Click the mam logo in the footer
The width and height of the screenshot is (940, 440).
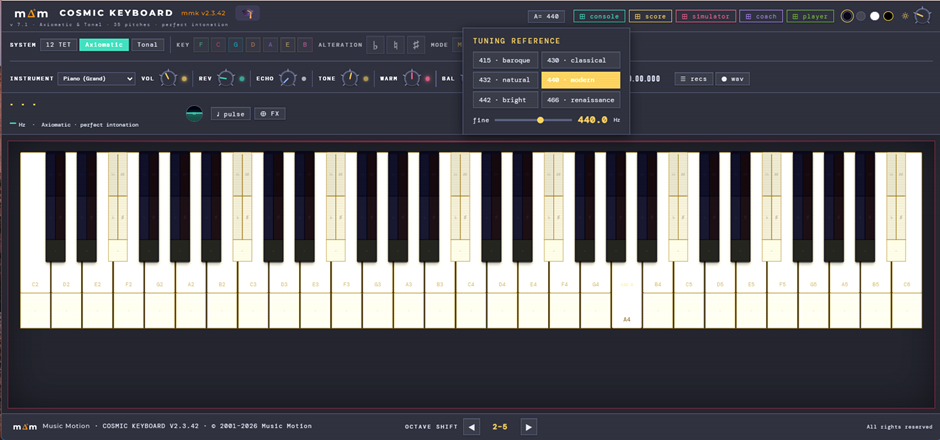25,426
